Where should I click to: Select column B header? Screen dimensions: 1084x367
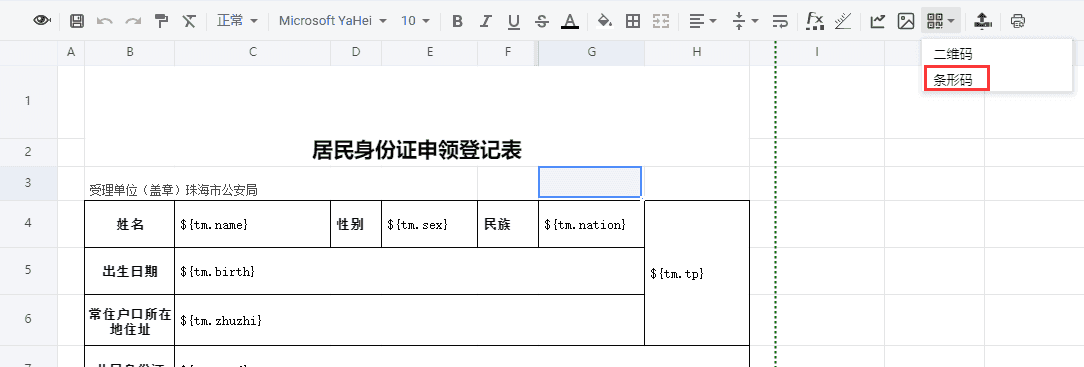[x=129, y=52]
